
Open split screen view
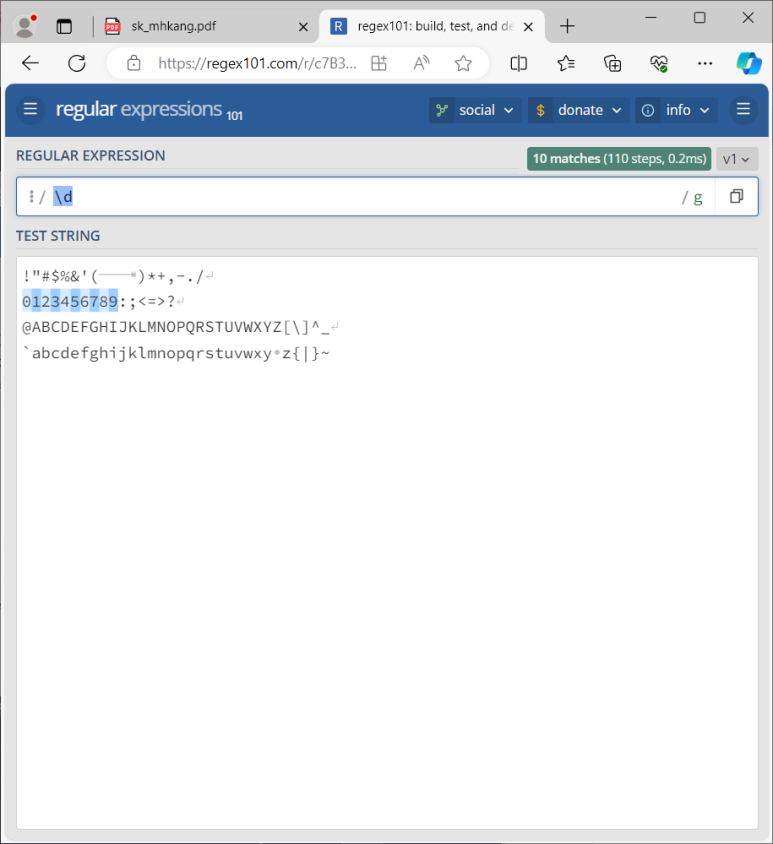tap(518, 64)
